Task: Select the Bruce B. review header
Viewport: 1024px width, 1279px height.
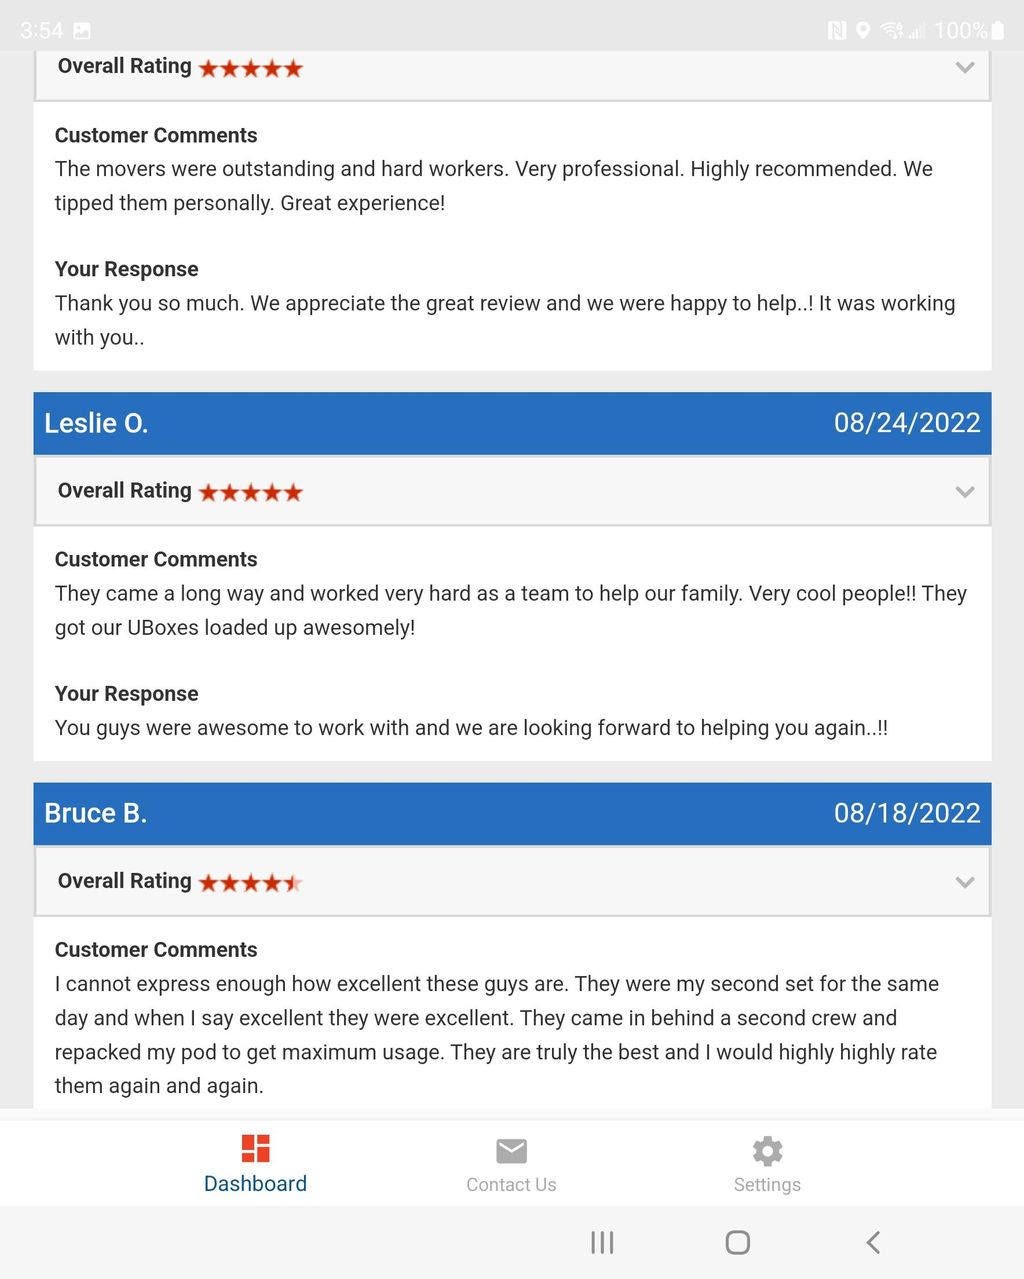Action: pyautogui.click(x=512, y=813)
